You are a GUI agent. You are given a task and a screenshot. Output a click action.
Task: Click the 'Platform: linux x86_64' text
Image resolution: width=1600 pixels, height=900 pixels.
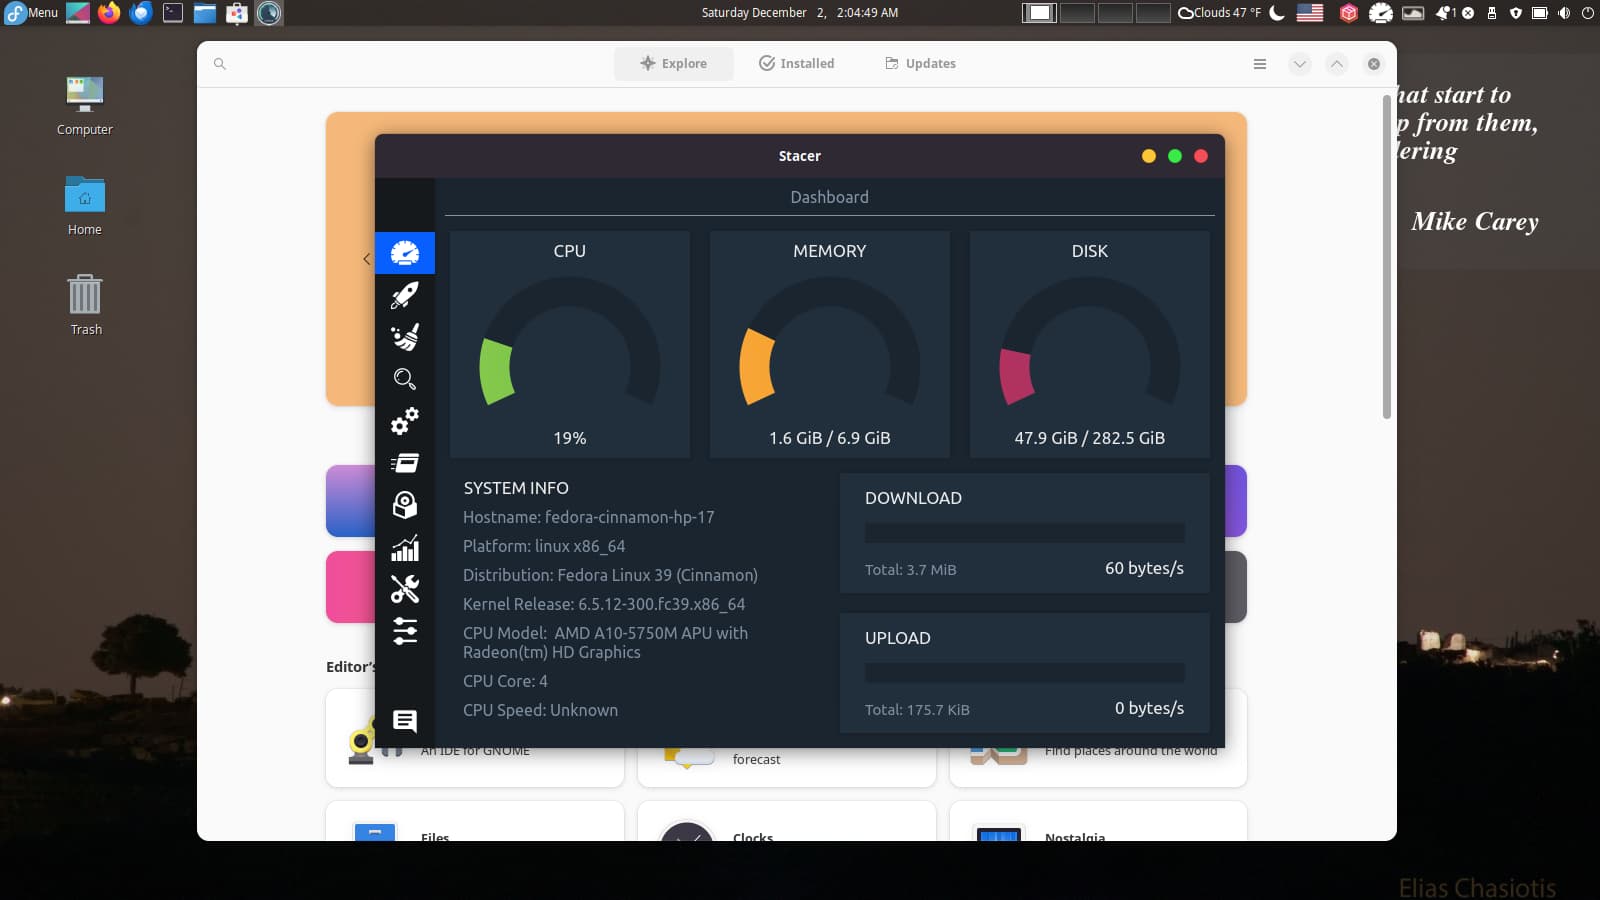(x=544, y=546)
